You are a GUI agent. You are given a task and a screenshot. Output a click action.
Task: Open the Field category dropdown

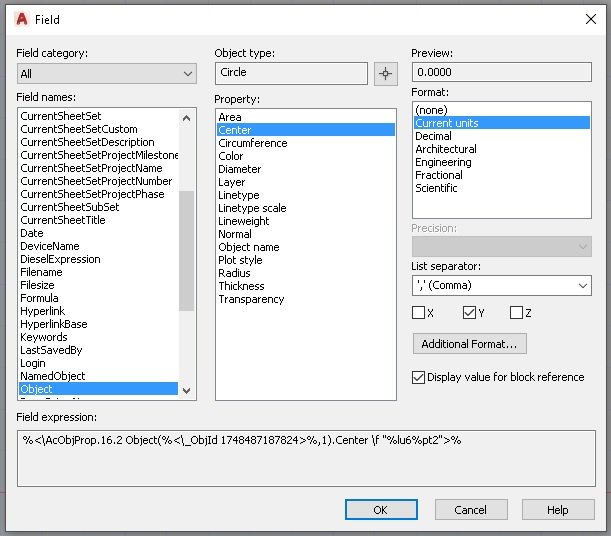point(107,74)
